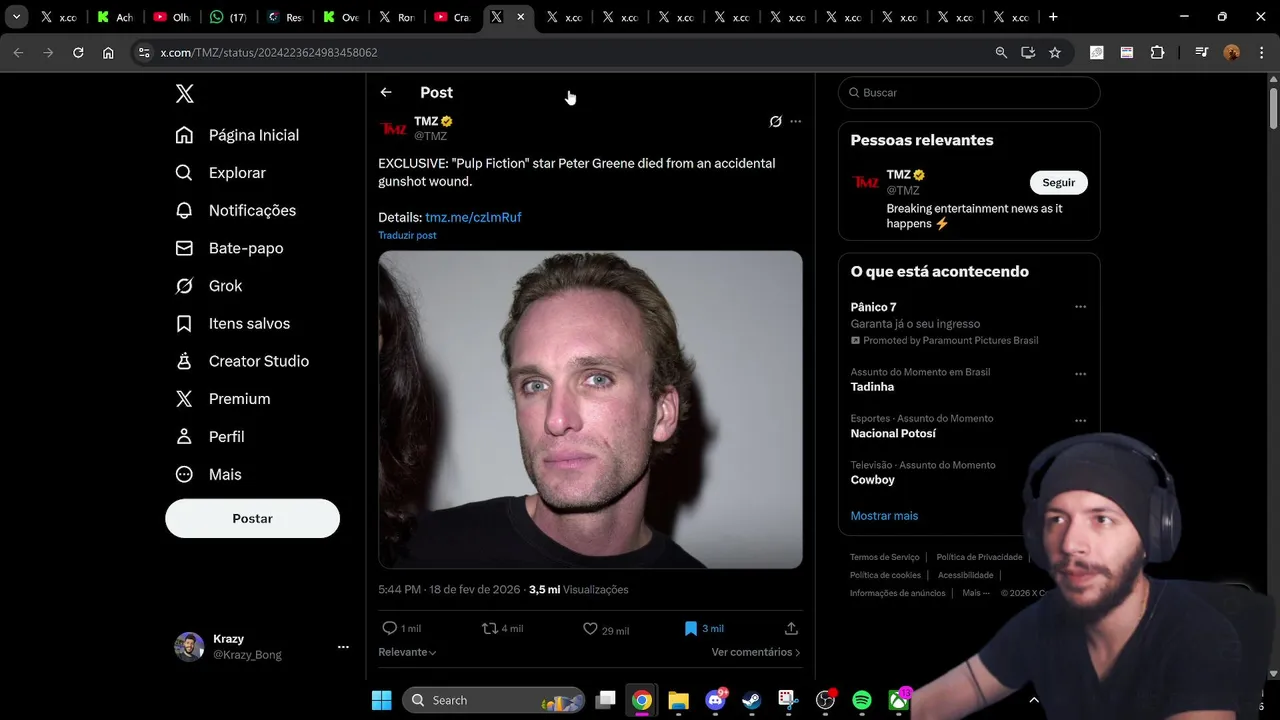Open Acessibilidade footer link

[x=965, y=575]
